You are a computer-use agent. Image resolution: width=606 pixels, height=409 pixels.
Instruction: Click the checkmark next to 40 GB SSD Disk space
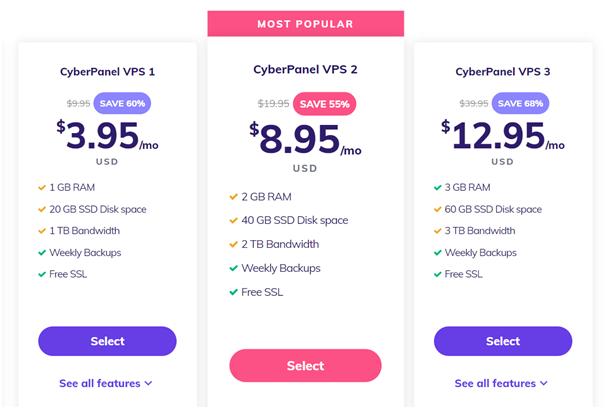(x=233, y=220)
